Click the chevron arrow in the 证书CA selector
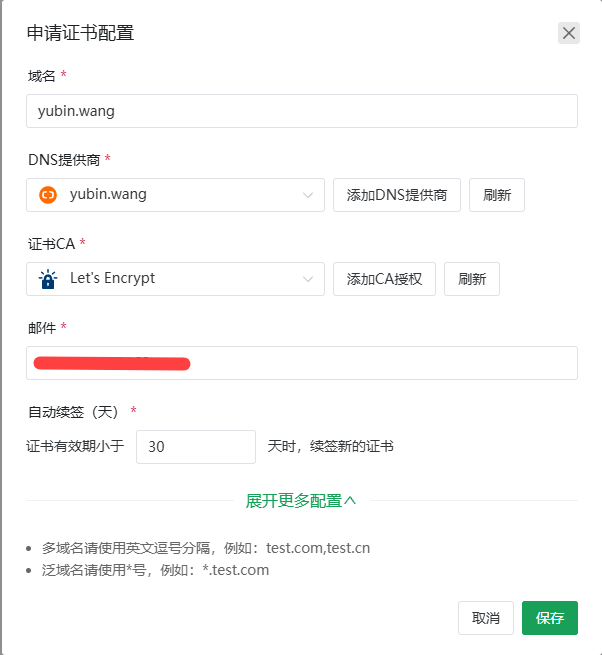Screen dimensions: 602x655 pos(308,279)
